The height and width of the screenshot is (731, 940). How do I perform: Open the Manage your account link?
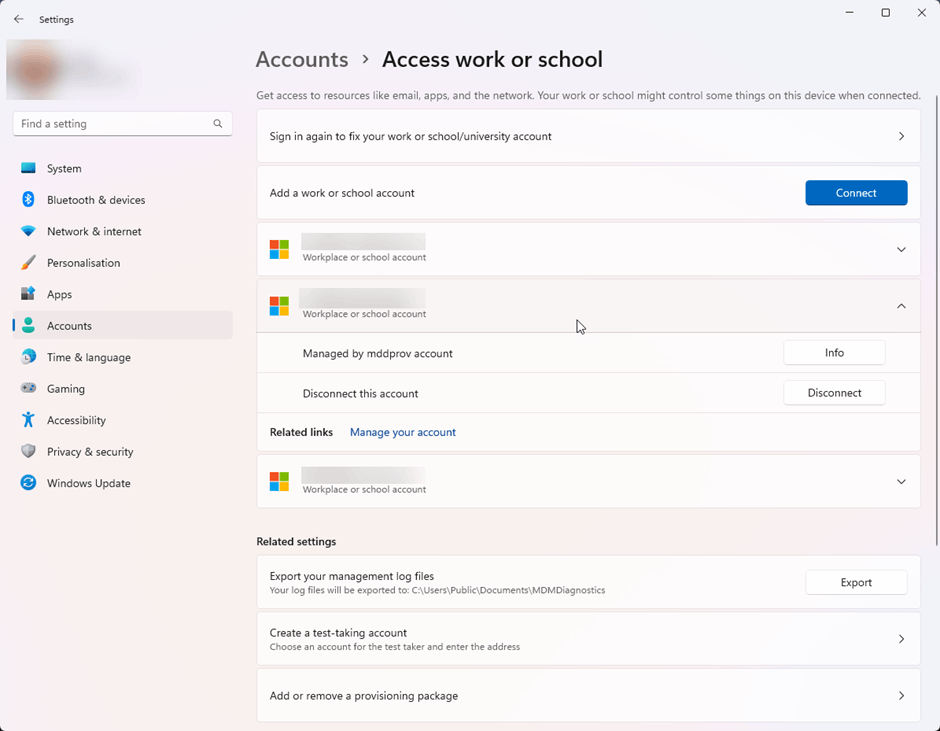tap(403, 432)
